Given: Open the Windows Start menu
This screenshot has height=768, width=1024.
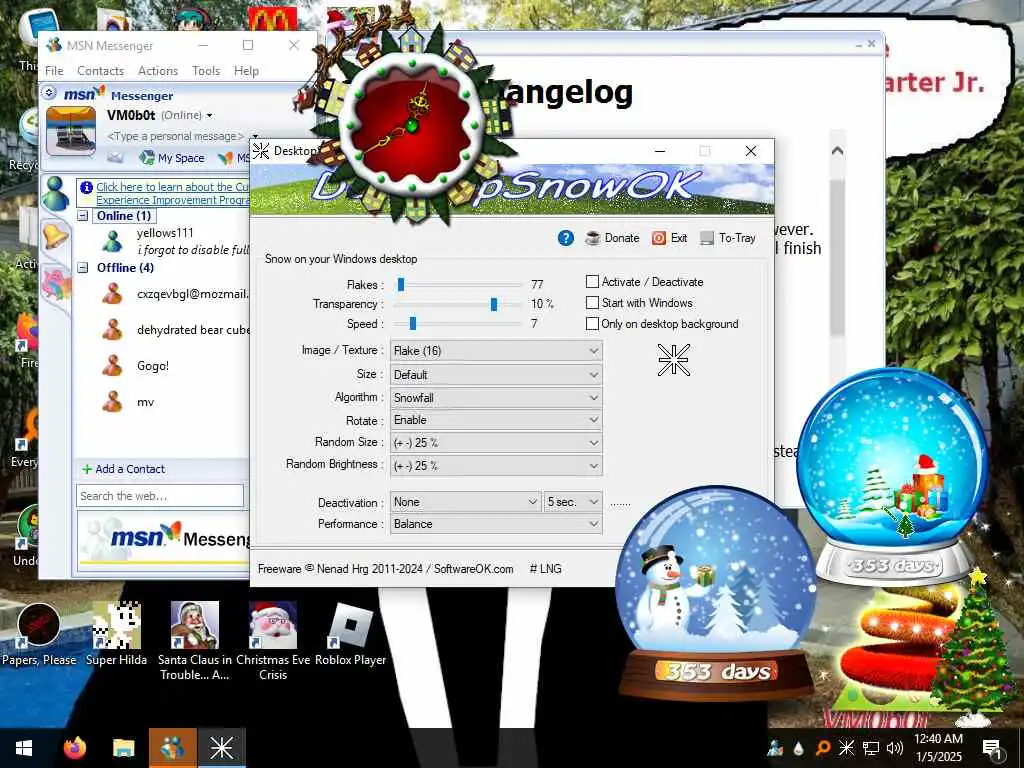Looking at the screenshot, I should pos(24,748).
